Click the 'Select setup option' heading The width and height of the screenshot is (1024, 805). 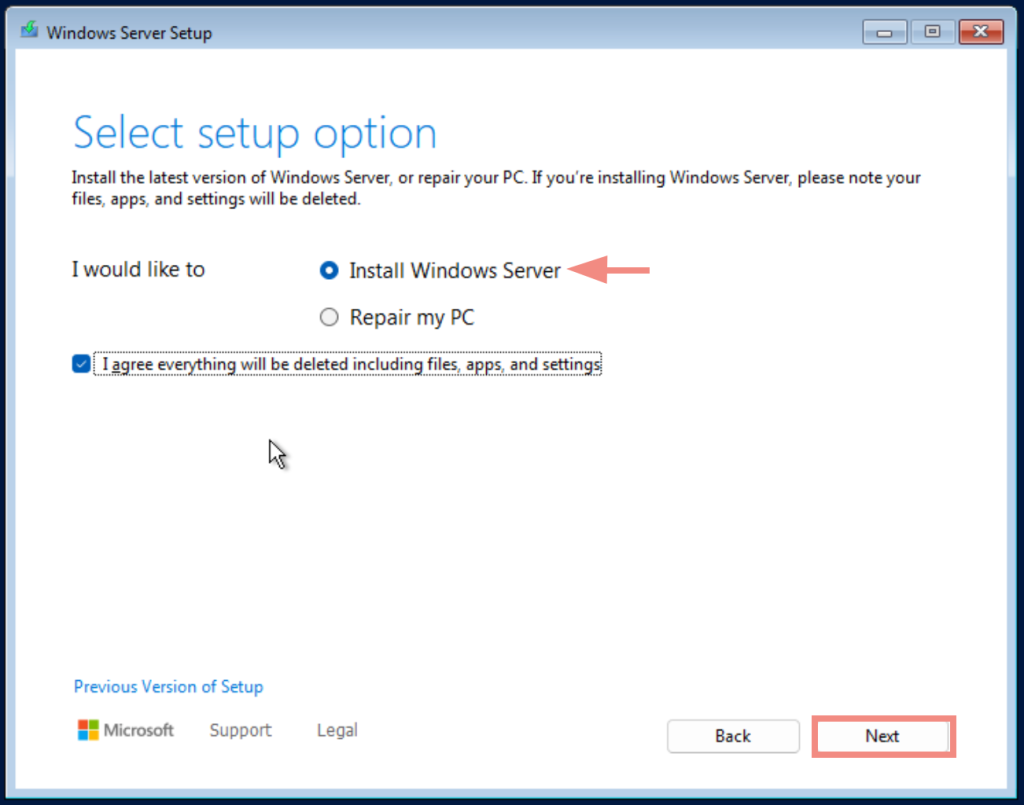point(254,131)
